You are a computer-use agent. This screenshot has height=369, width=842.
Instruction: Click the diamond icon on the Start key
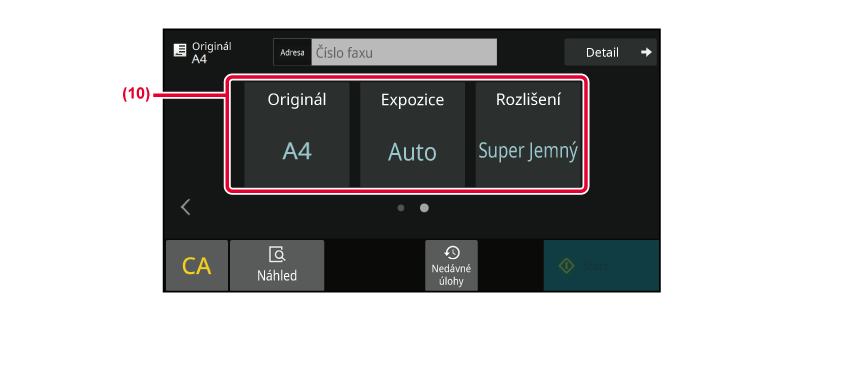click(567, 266)
